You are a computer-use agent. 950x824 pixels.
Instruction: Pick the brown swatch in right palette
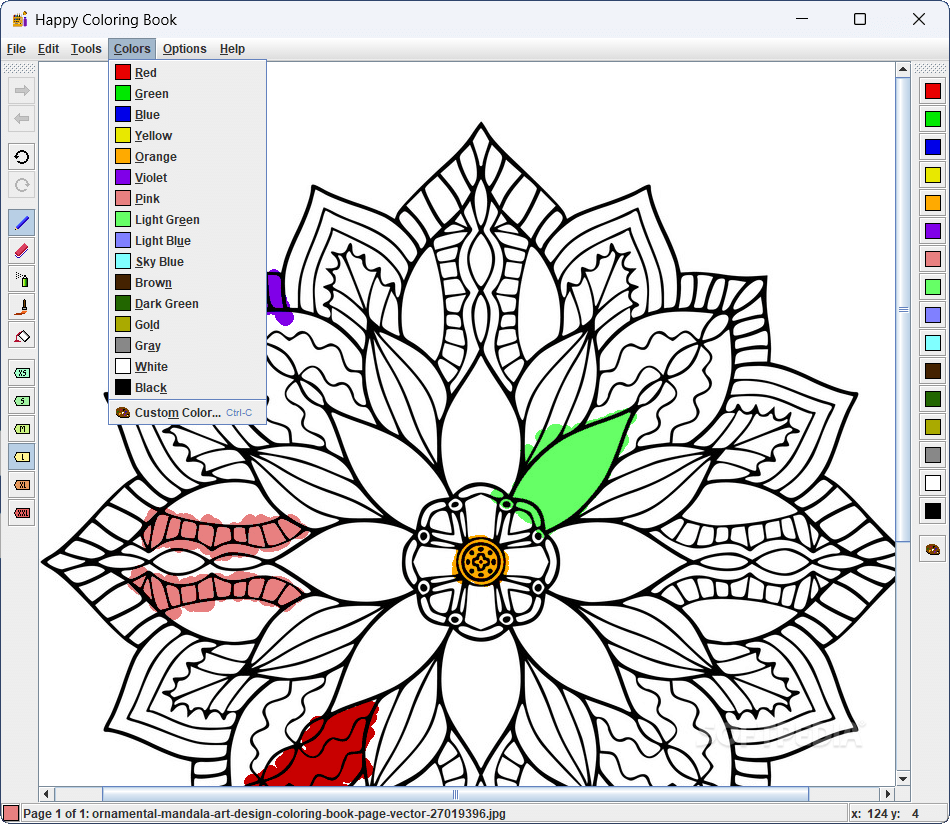(x=932, y=371)
